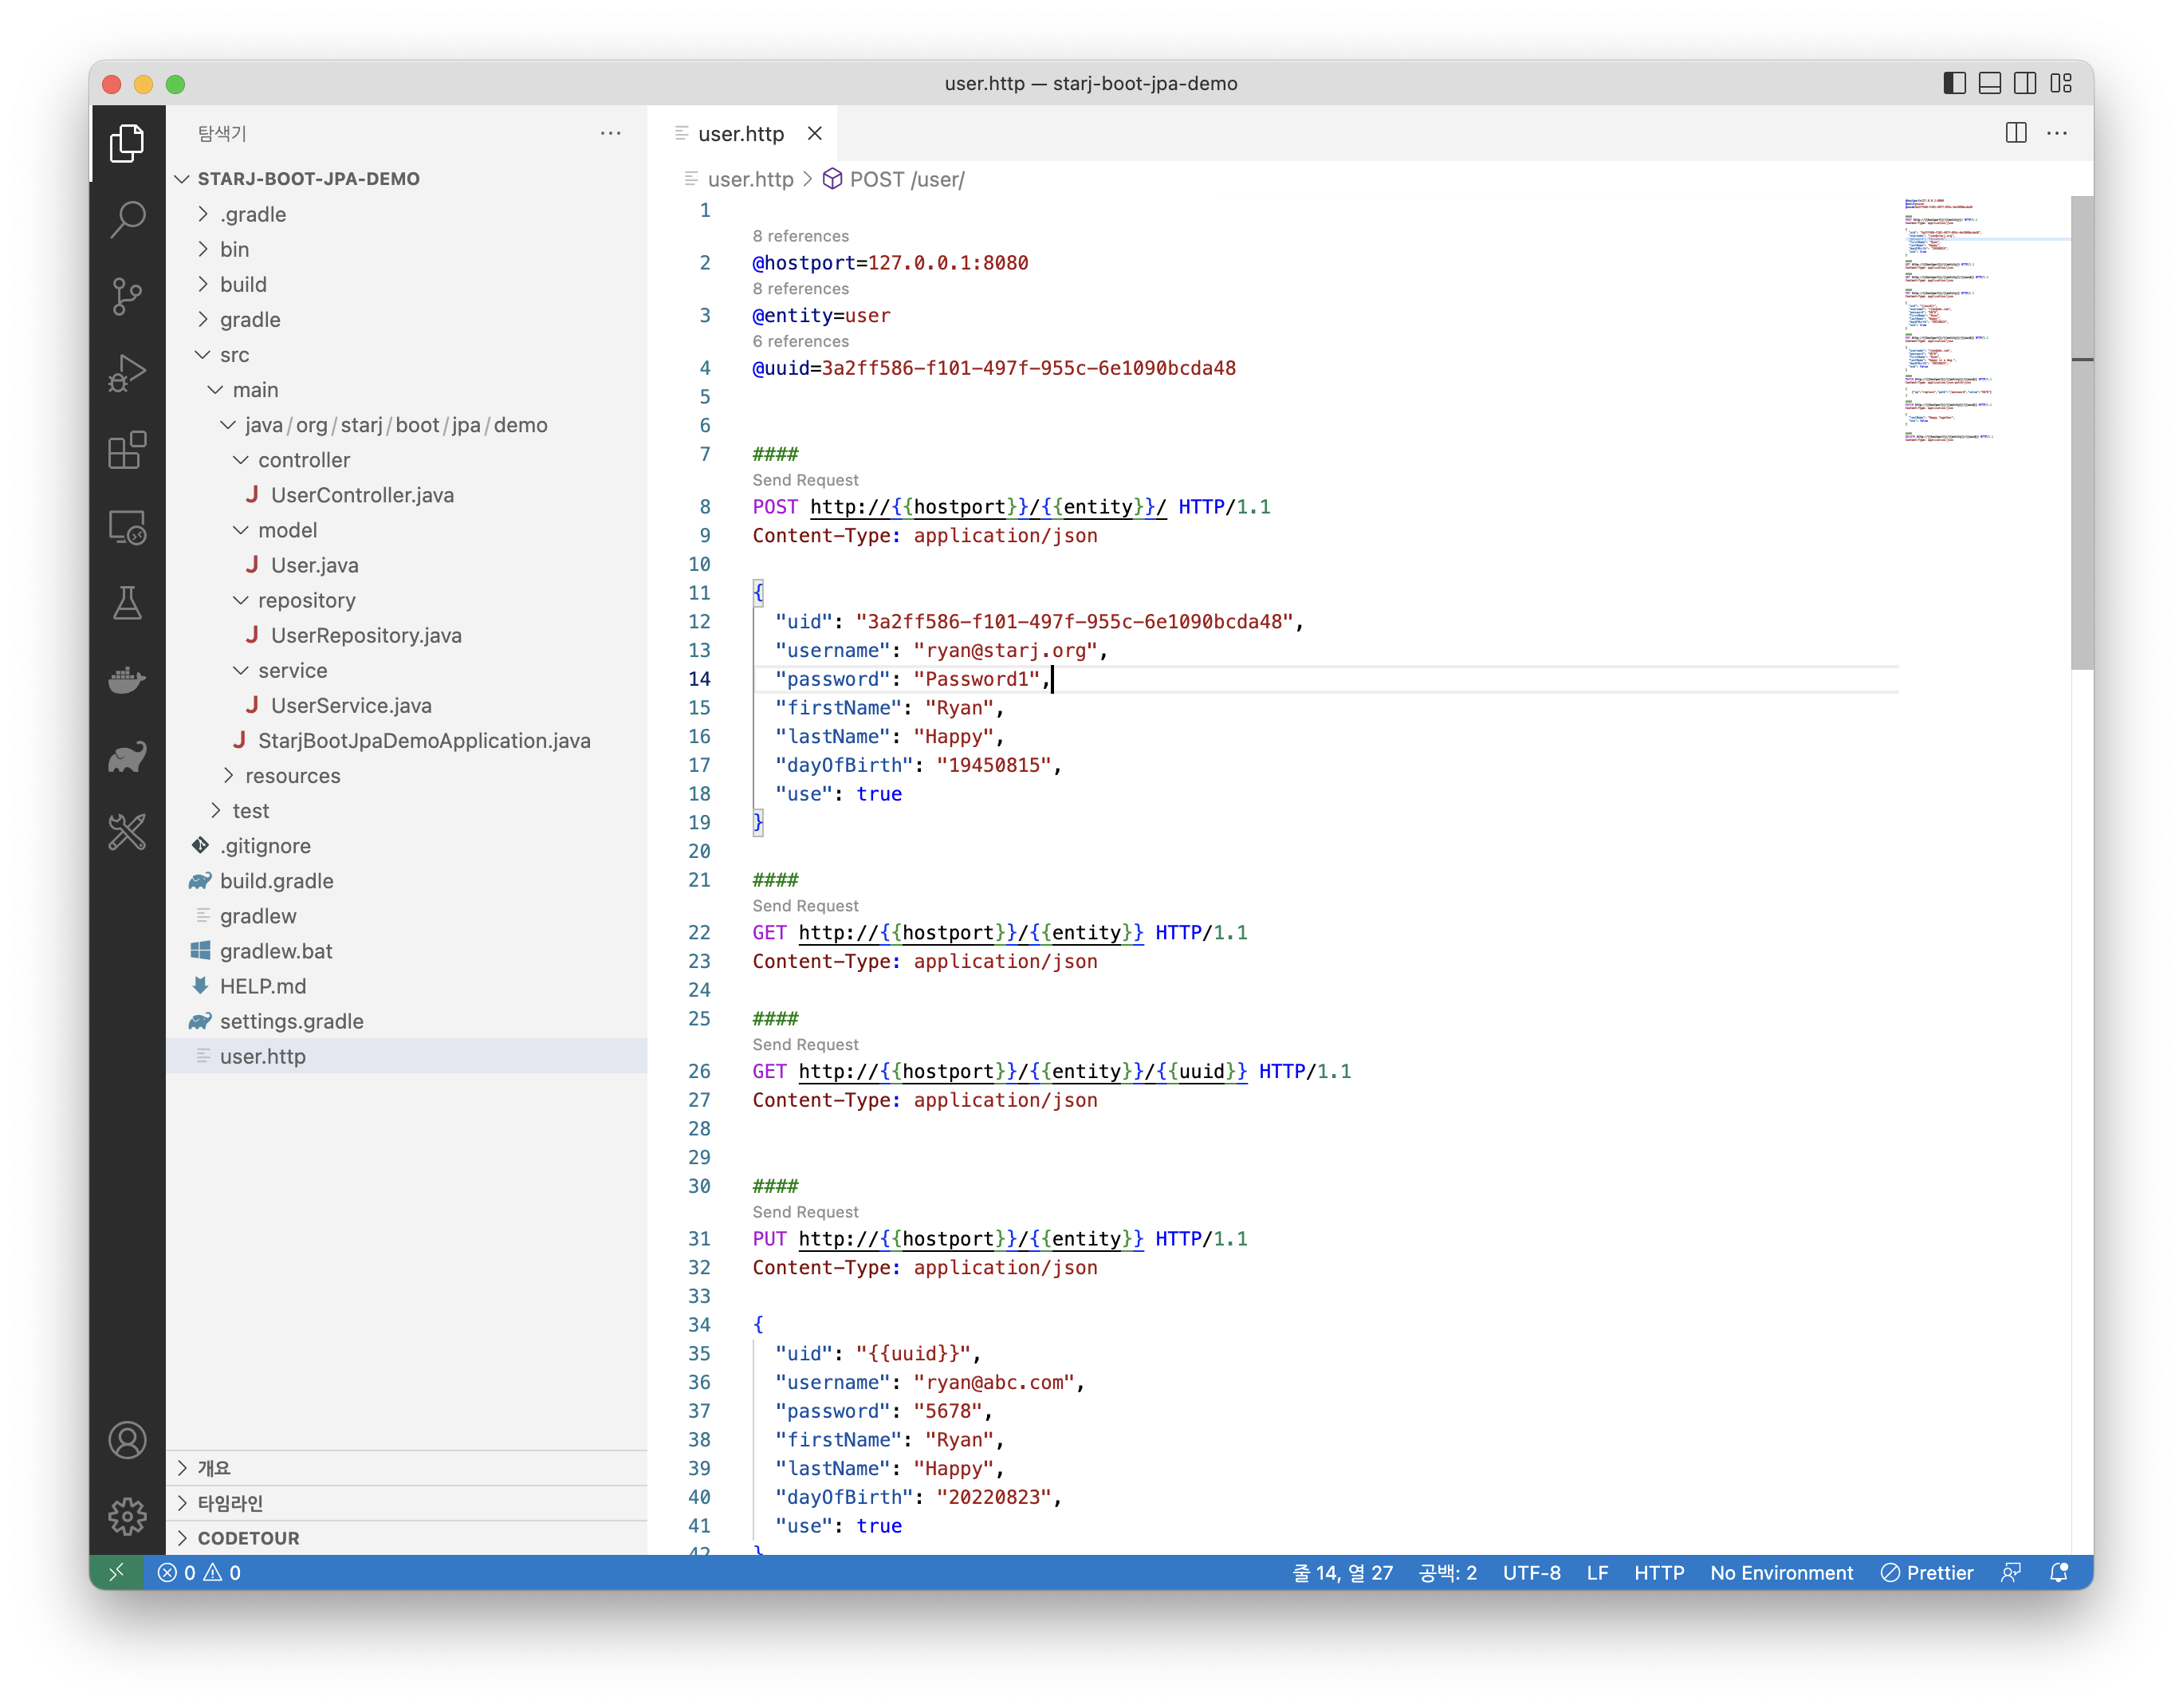Screen dimensions: 2183x1708
Task: Open the Search view in activity bar
Action: pyautogui.click(x=127, y=219)
